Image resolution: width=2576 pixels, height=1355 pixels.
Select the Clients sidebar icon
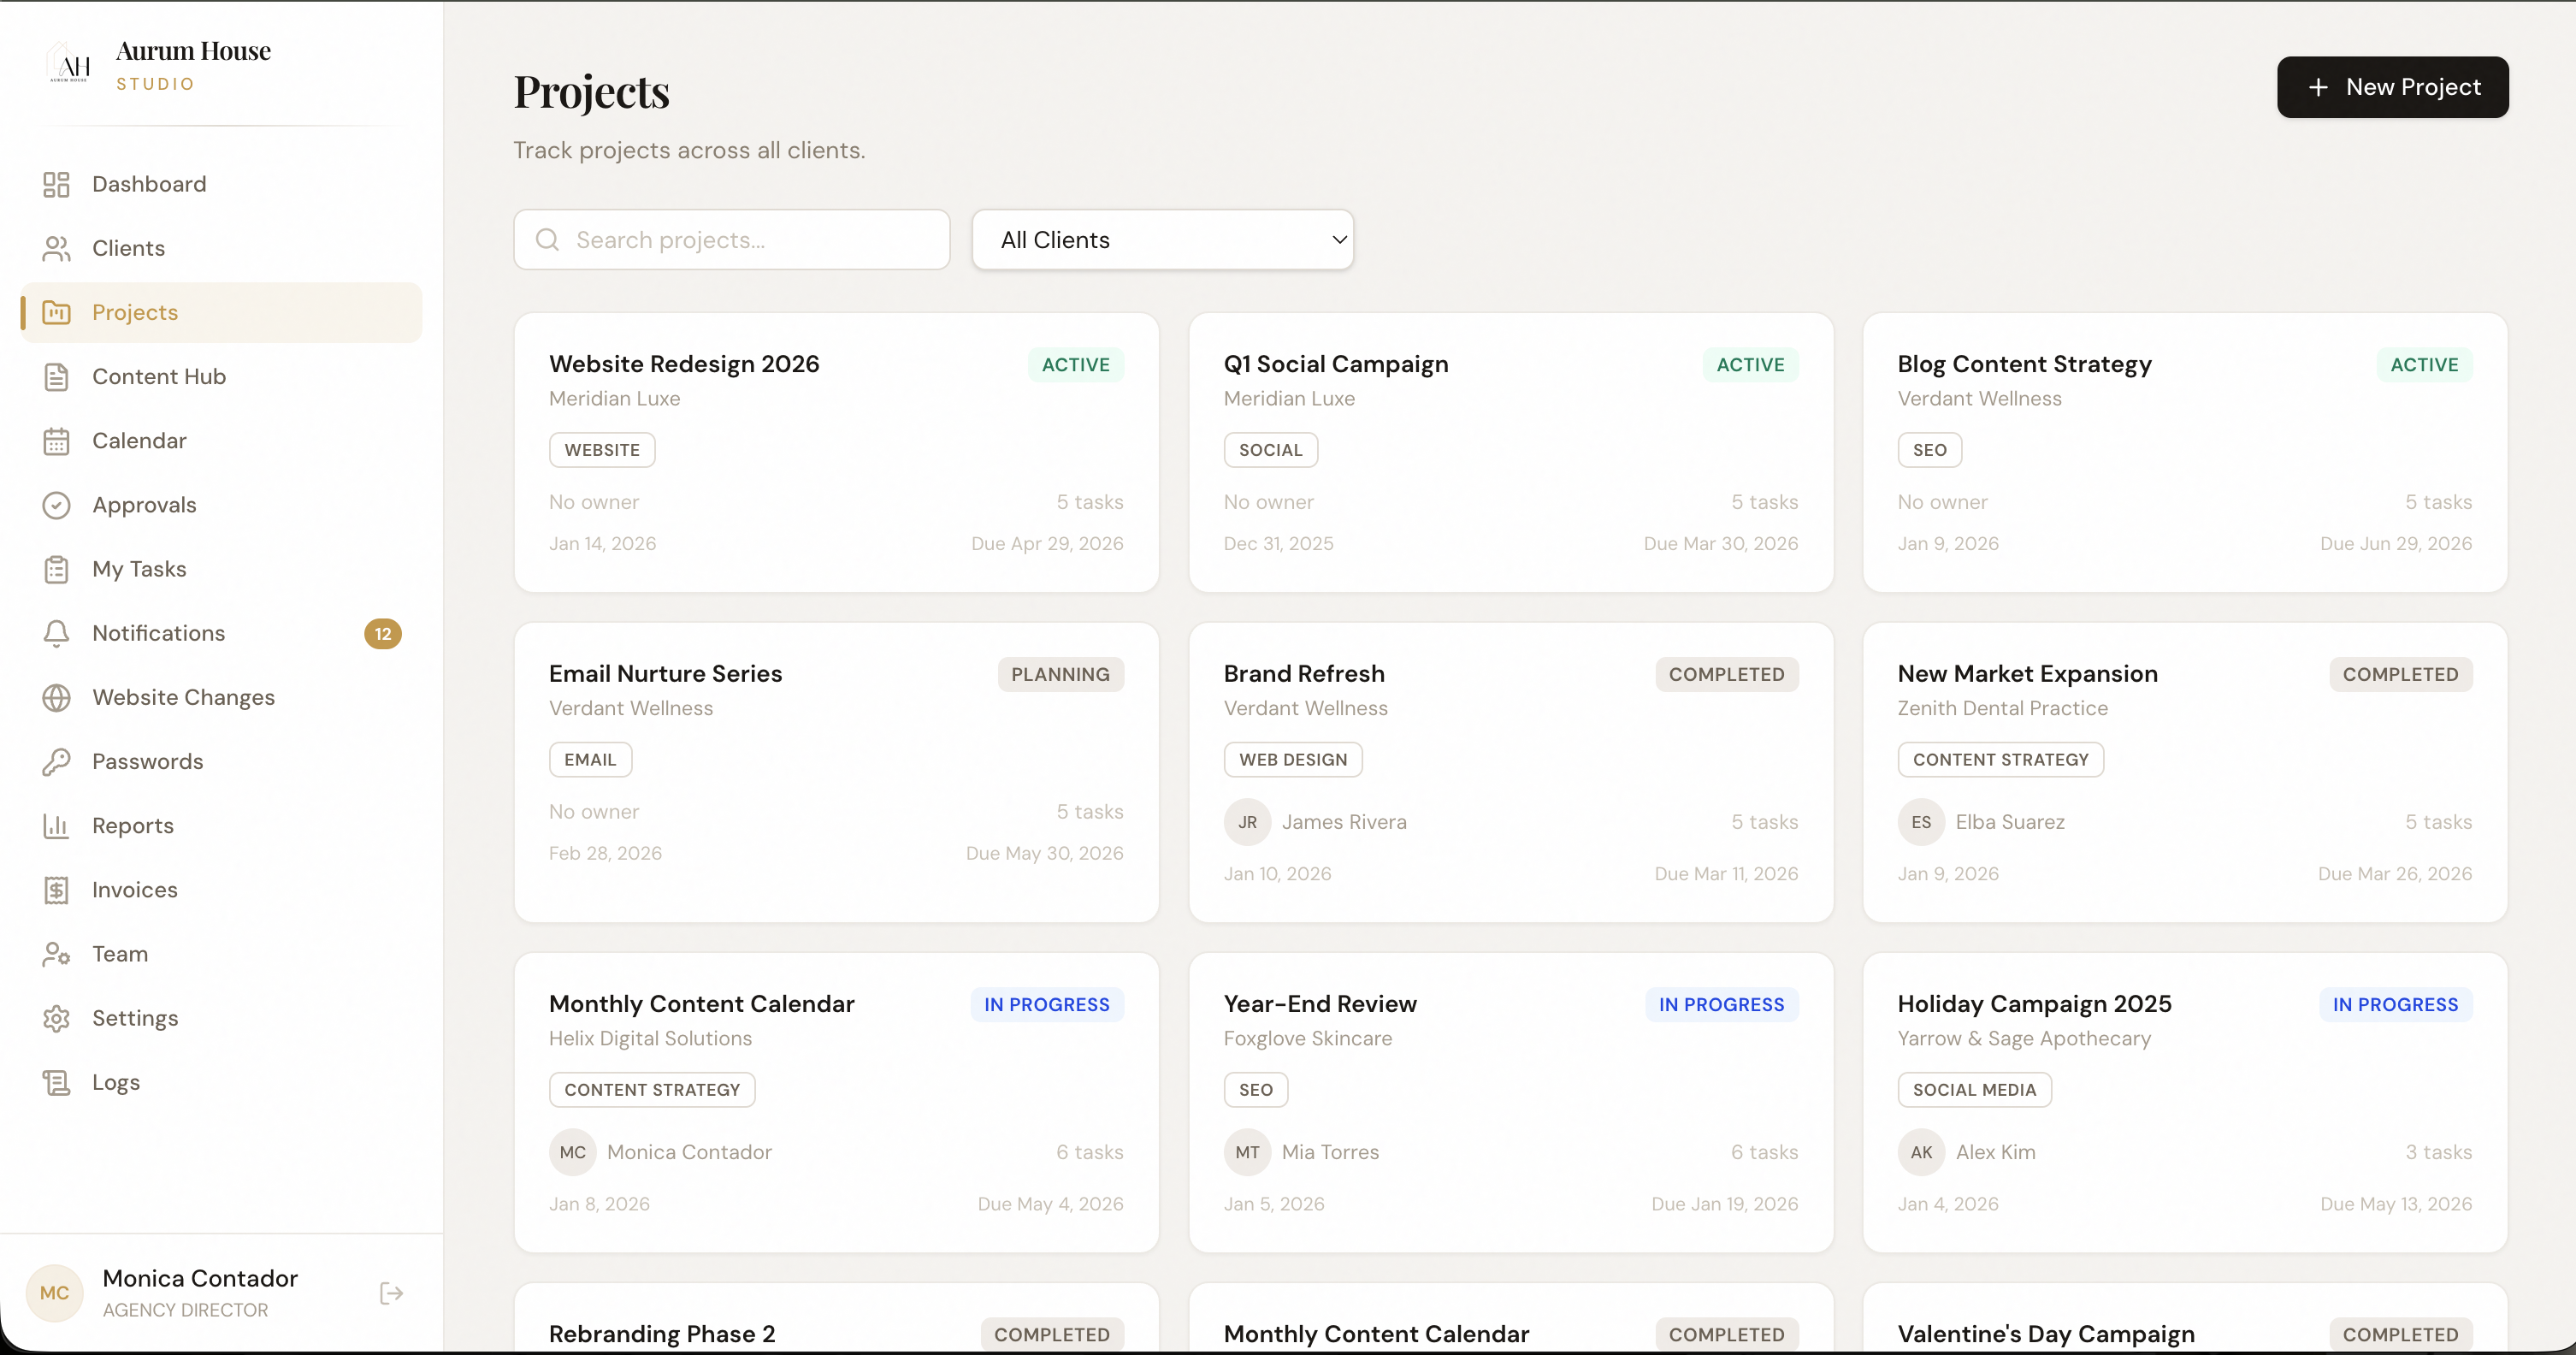[x=57, y=248]
